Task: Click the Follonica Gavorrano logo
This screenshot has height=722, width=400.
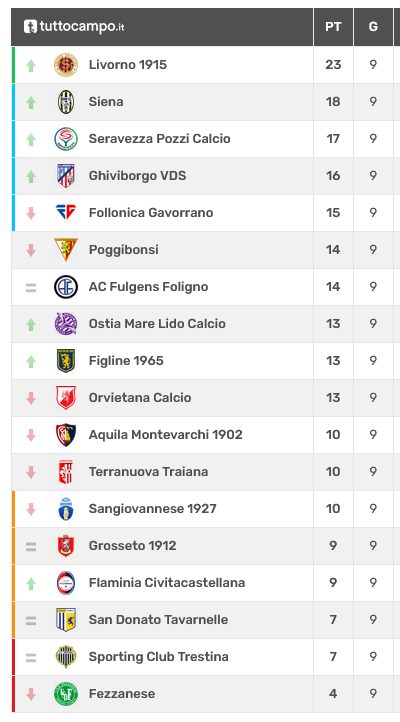Action: point(66,212)
